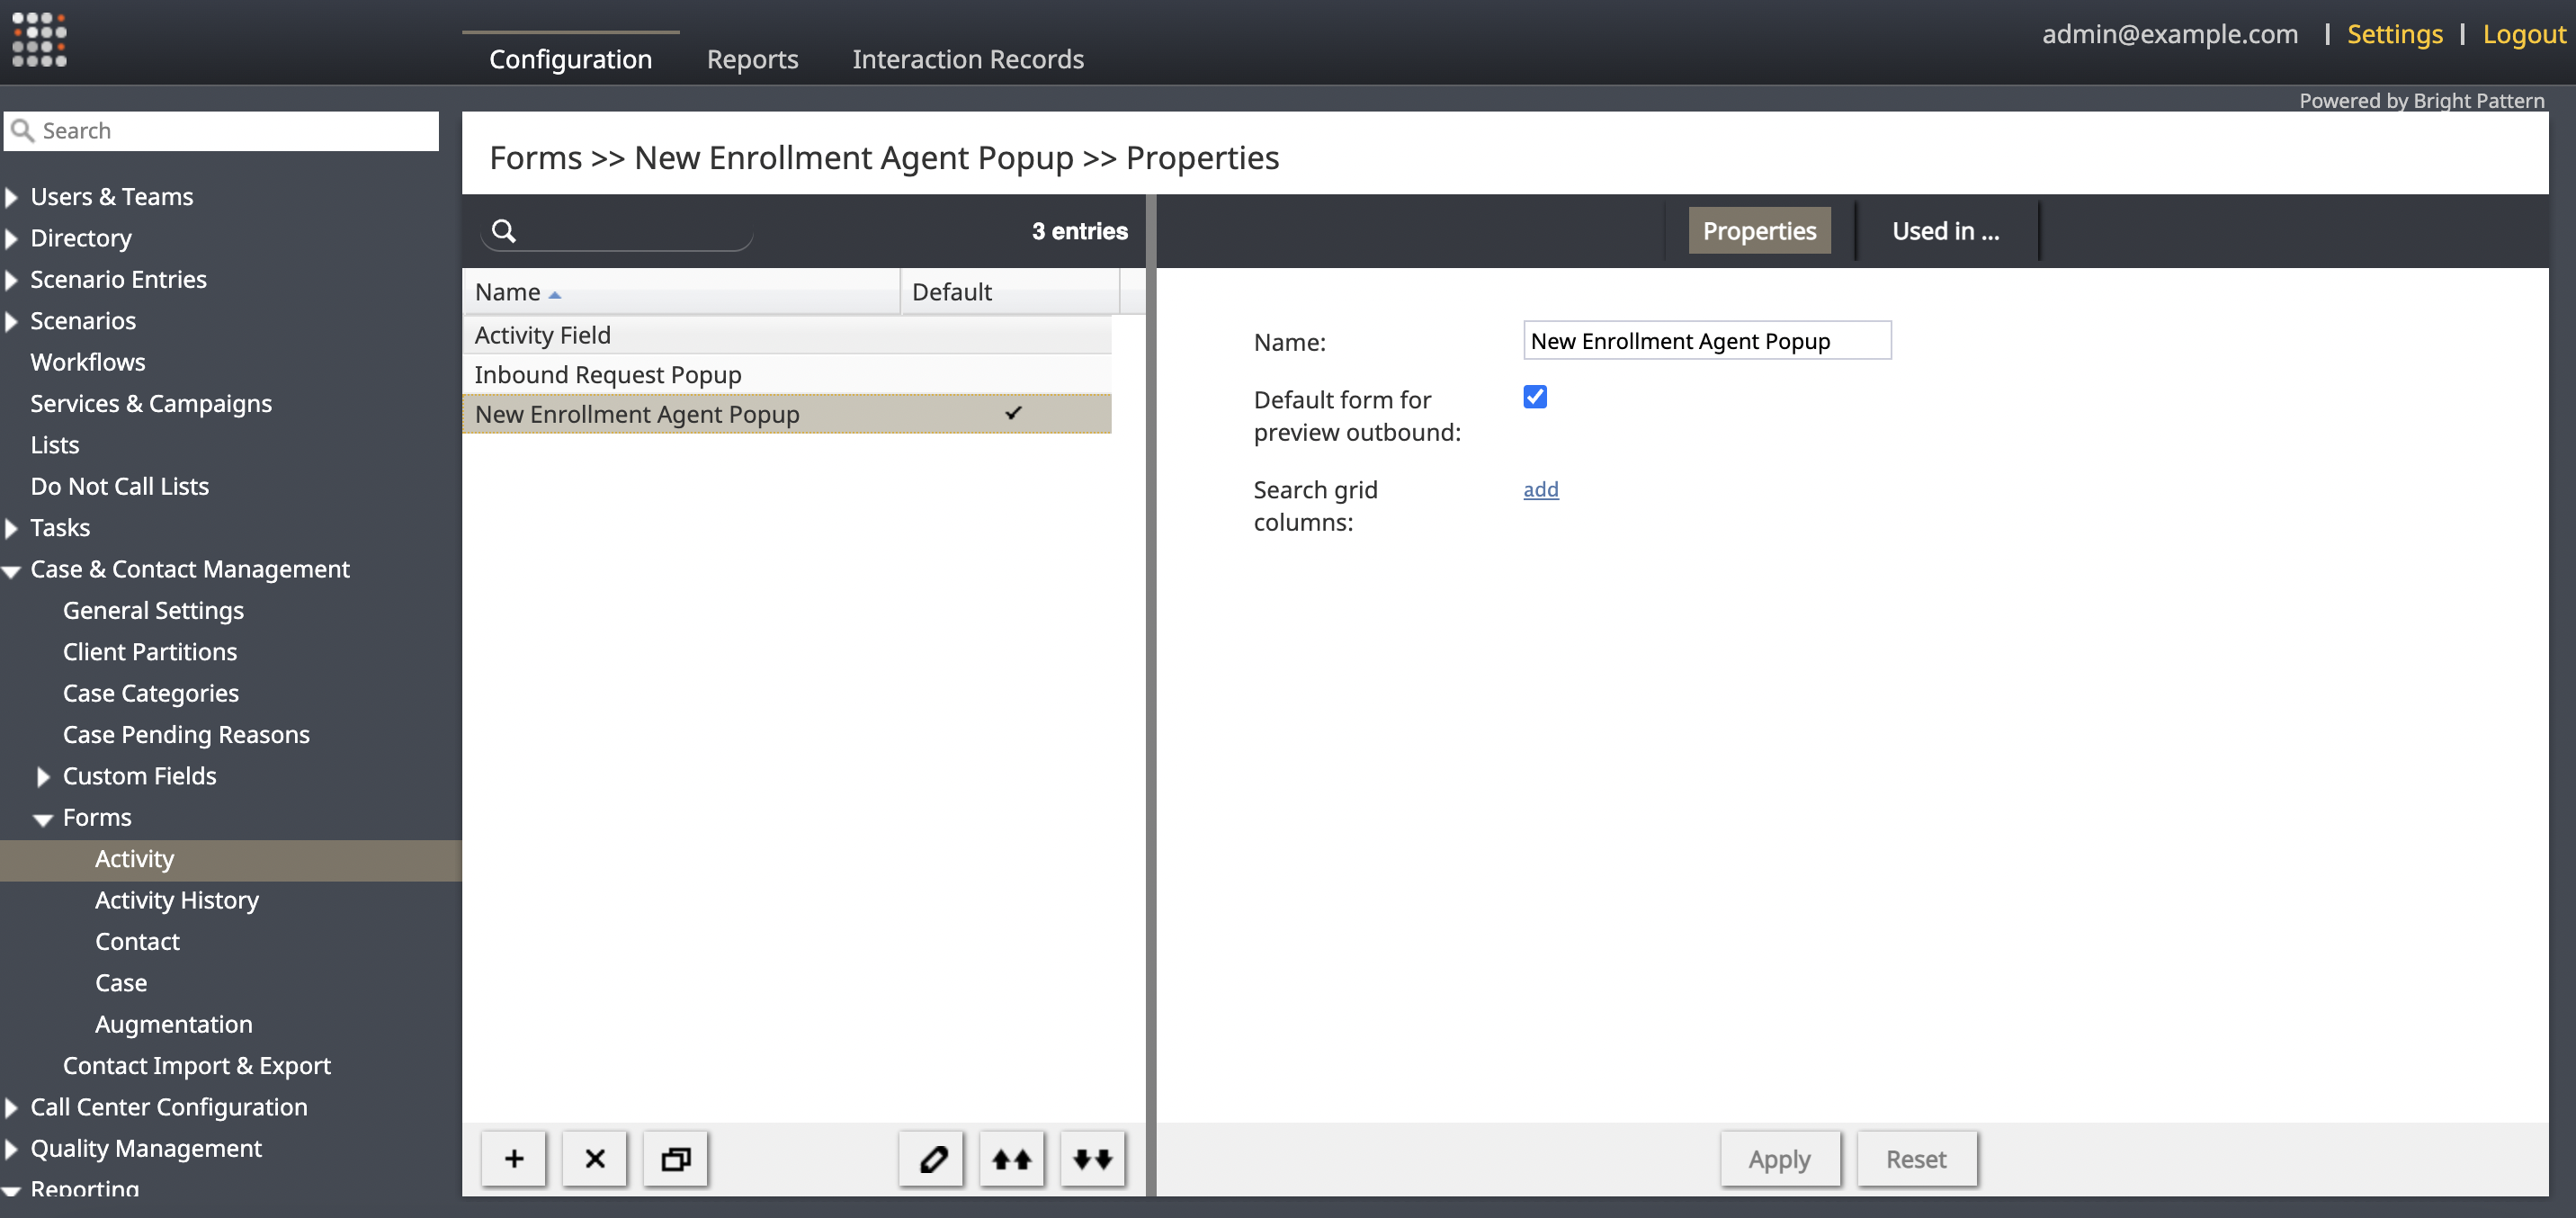2576x1218 pixels.
Task: Open the Interaction Records tab
Action: (968, 59)
